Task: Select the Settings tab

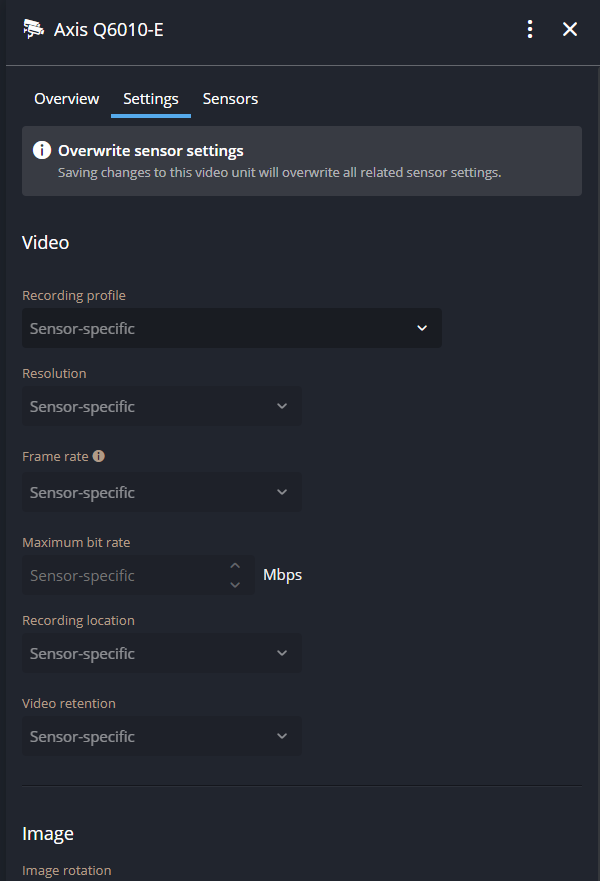Action: pyautogui.click(x=150, y=98)
